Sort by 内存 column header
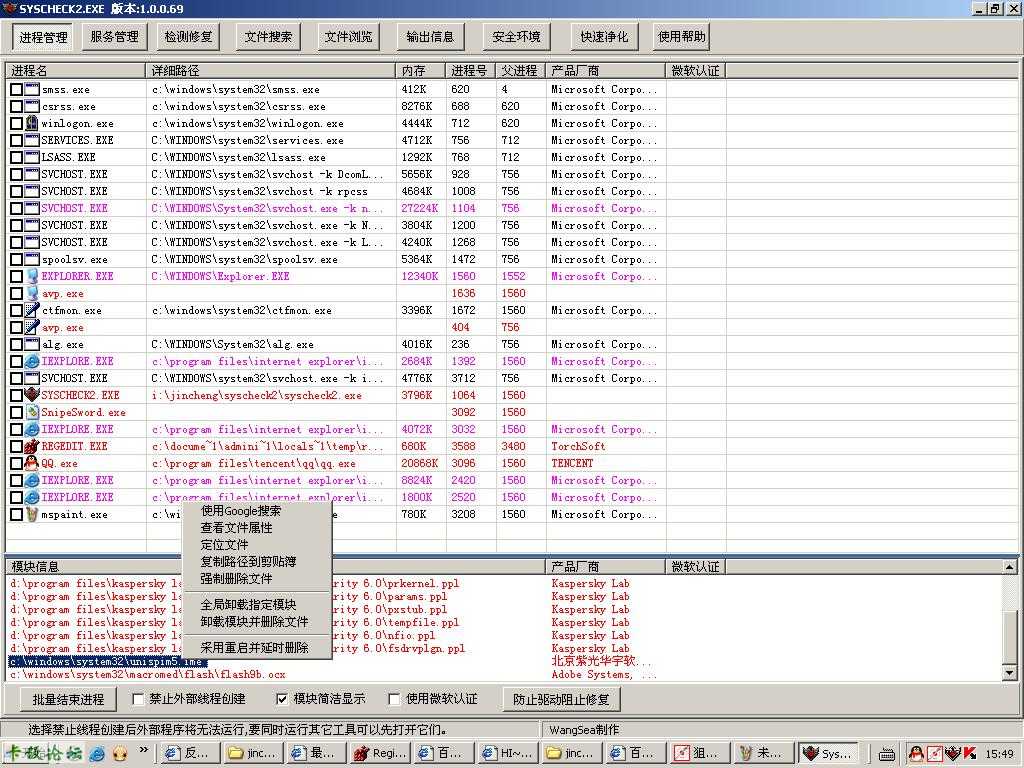Screen dimensions: 1024x768 [x=421, y=71]
